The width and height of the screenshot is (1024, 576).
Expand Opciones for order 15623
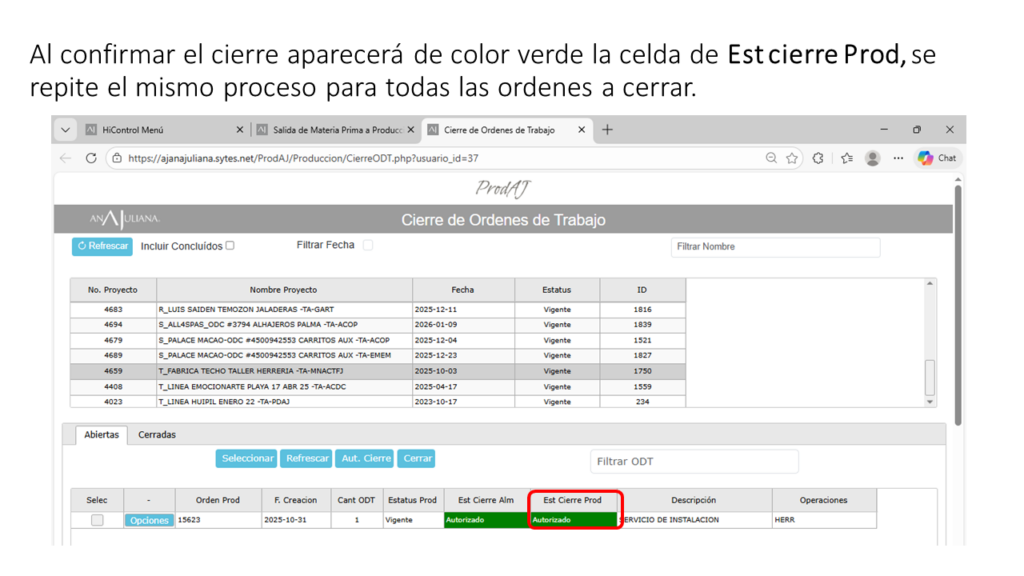pos(149,520)
